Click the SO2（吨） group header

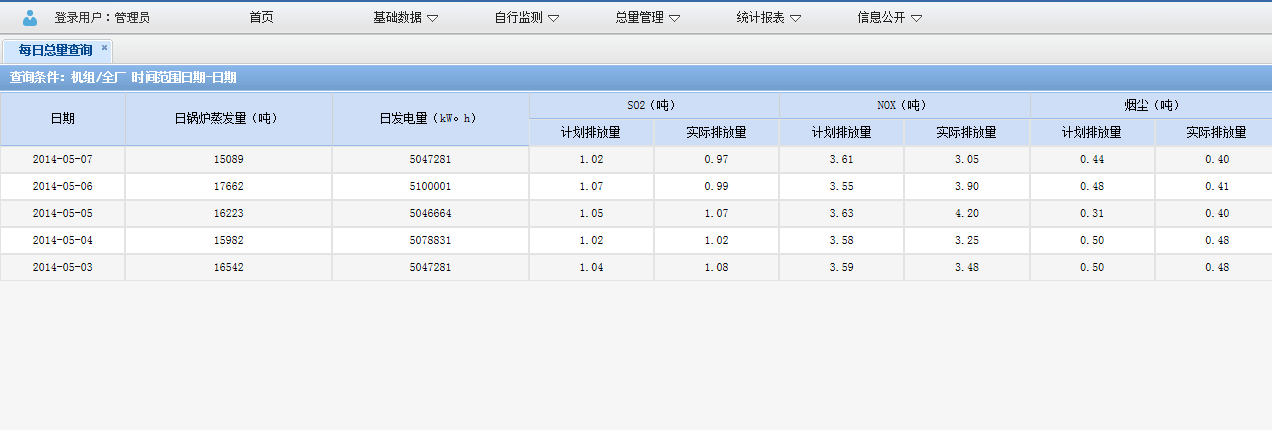pyautogui.click(x=654, y=105)
